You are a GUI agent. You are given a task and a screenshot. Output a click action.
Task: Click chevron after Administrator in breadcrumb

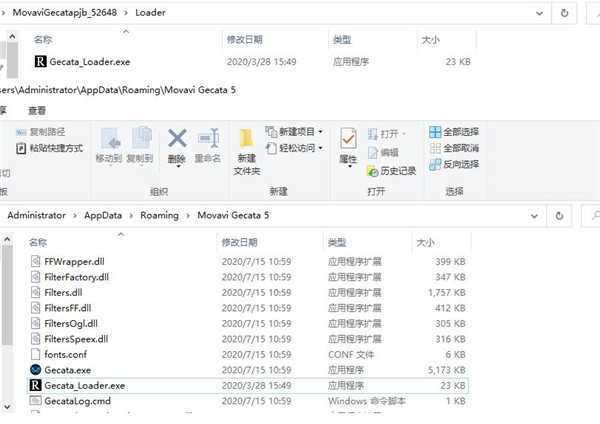pyautogui.click(x=75, y=216)
